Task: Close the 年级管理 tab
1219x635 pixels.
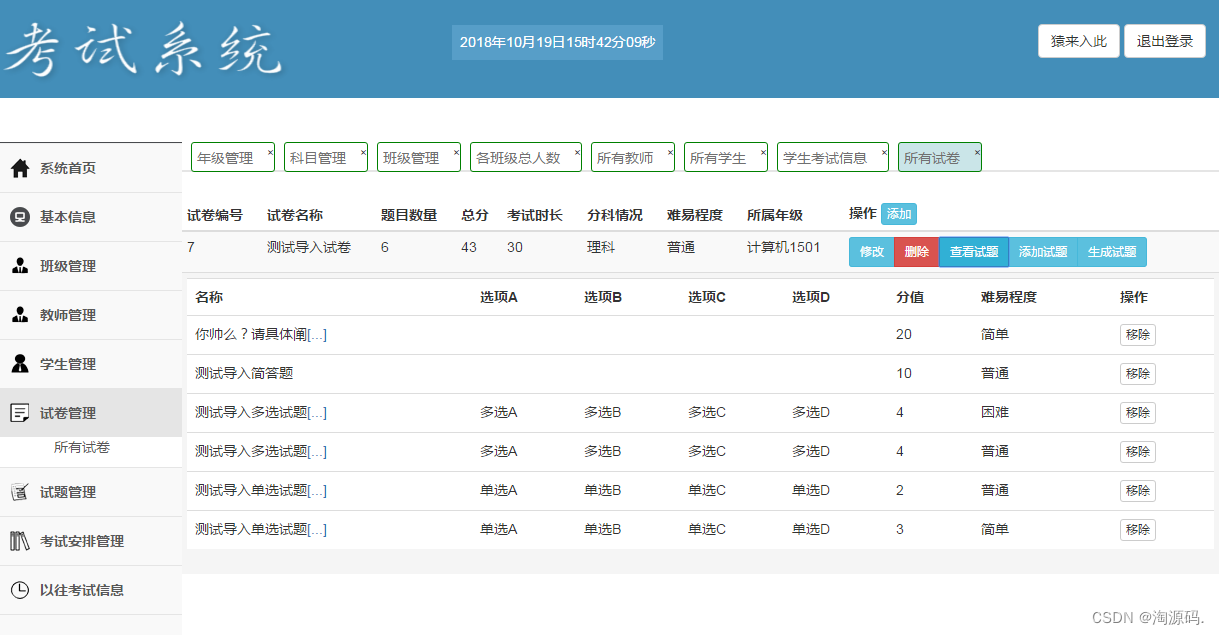Action: [270, 152]
